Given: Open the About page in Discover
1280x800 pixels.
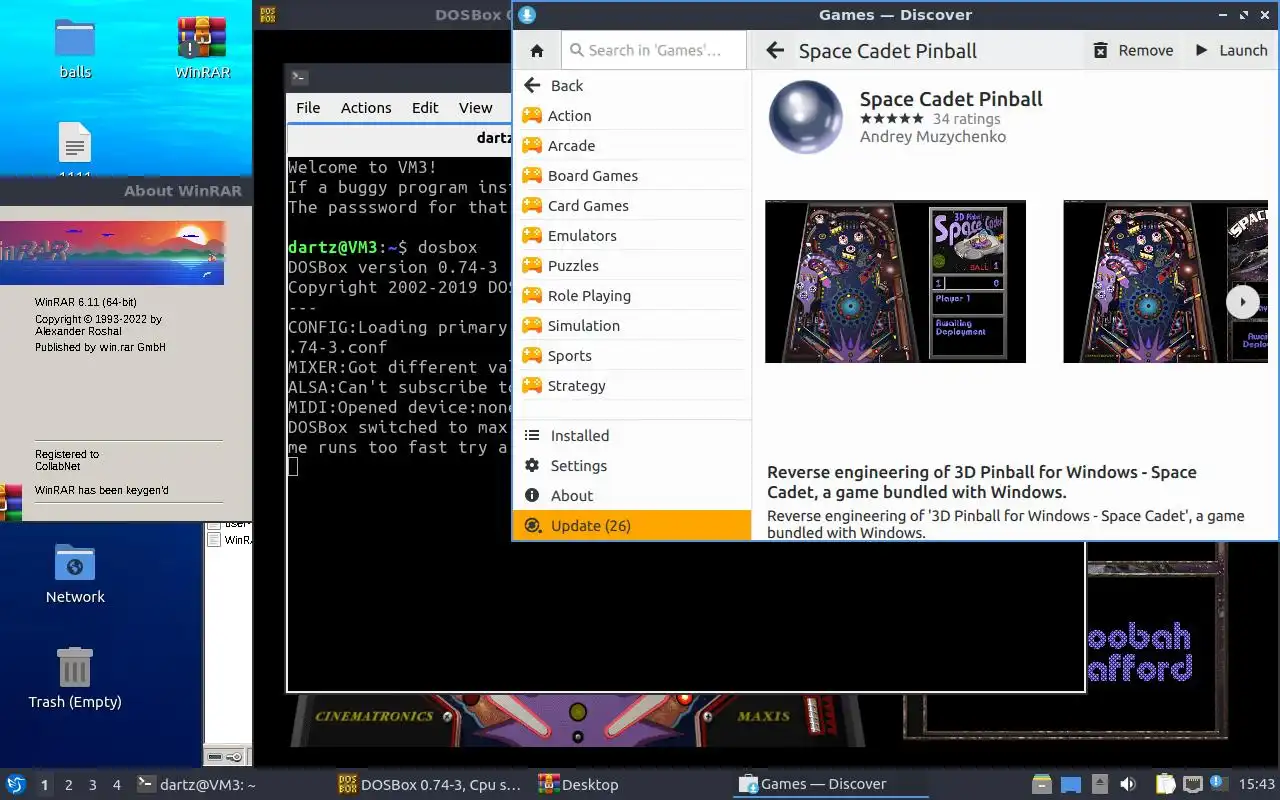Looking at the screenshot, I should tap(631, 496).
